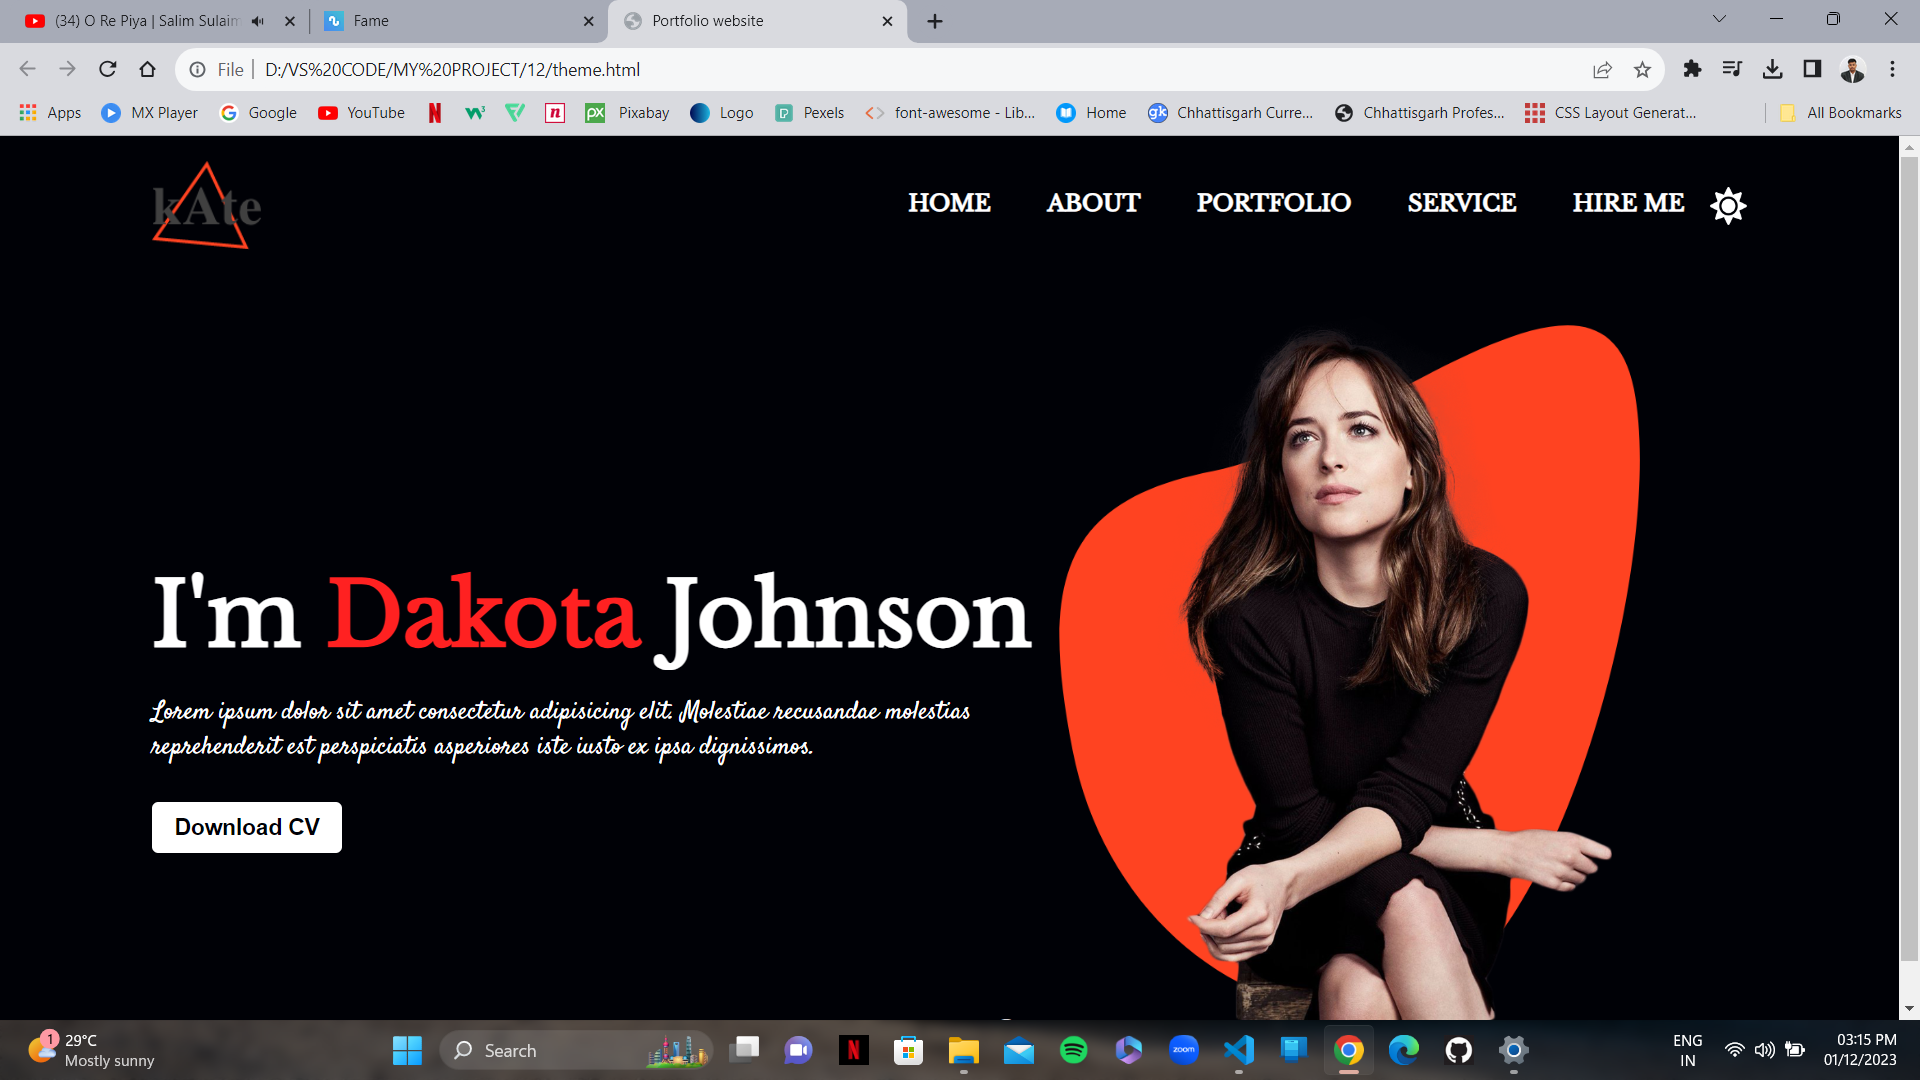Close the Portfolio website tab
Screen dimensions: 1920x1080
point(887,21)
